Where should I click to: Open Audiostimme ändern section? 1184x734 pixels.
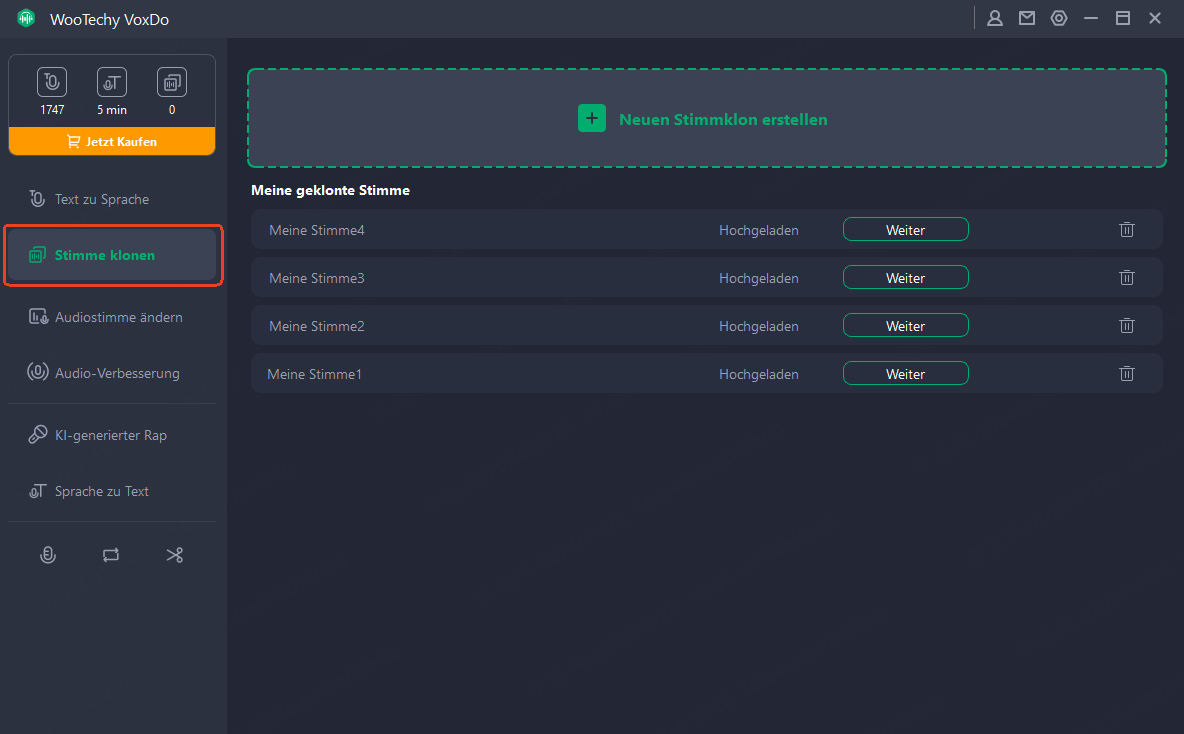point(118,317)
